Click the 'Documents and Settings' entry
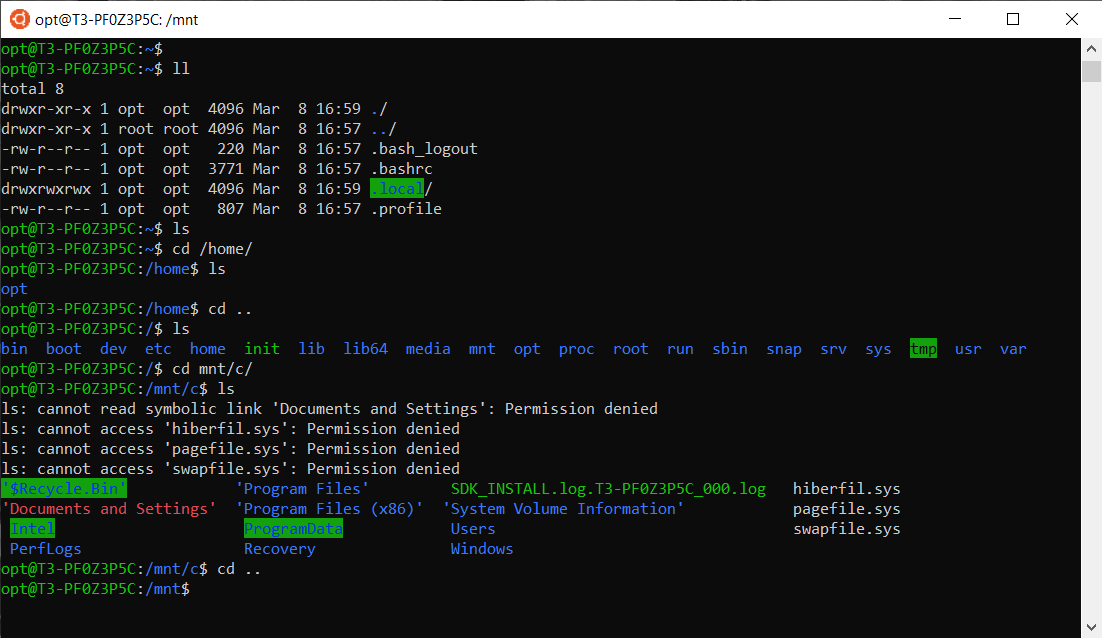Image resolution: width=1102 pixels, height=638 pixels. point(112,508)
